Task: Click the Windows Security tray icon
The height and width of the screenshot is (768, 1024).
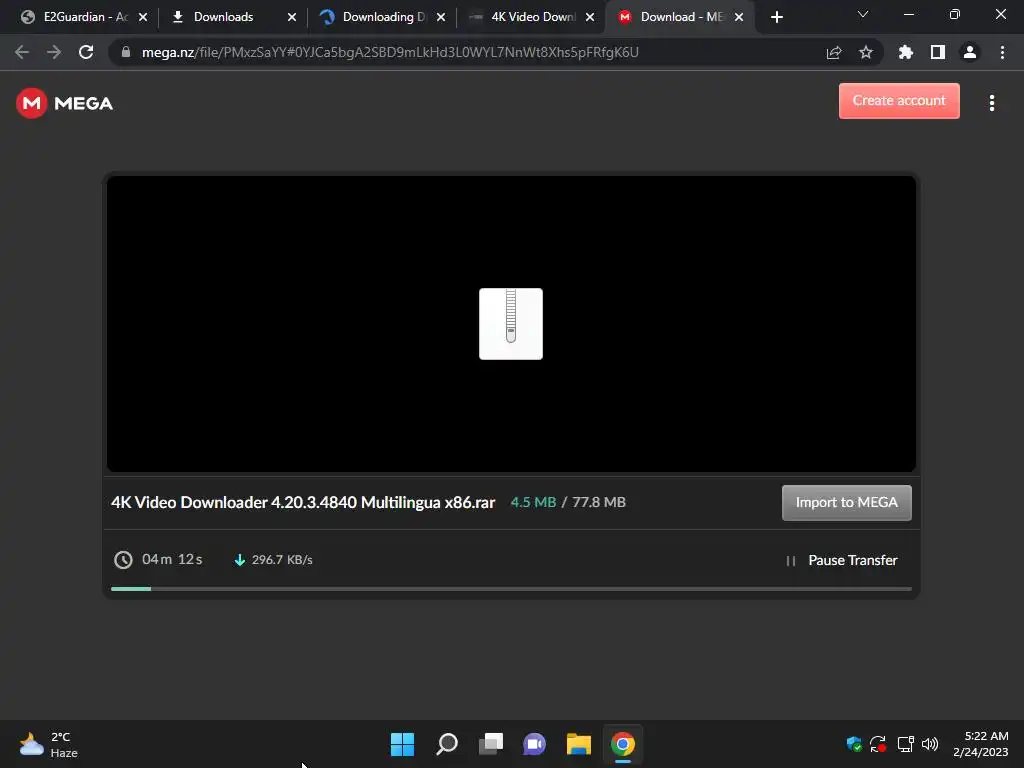Action: click(x=853, y=744)
